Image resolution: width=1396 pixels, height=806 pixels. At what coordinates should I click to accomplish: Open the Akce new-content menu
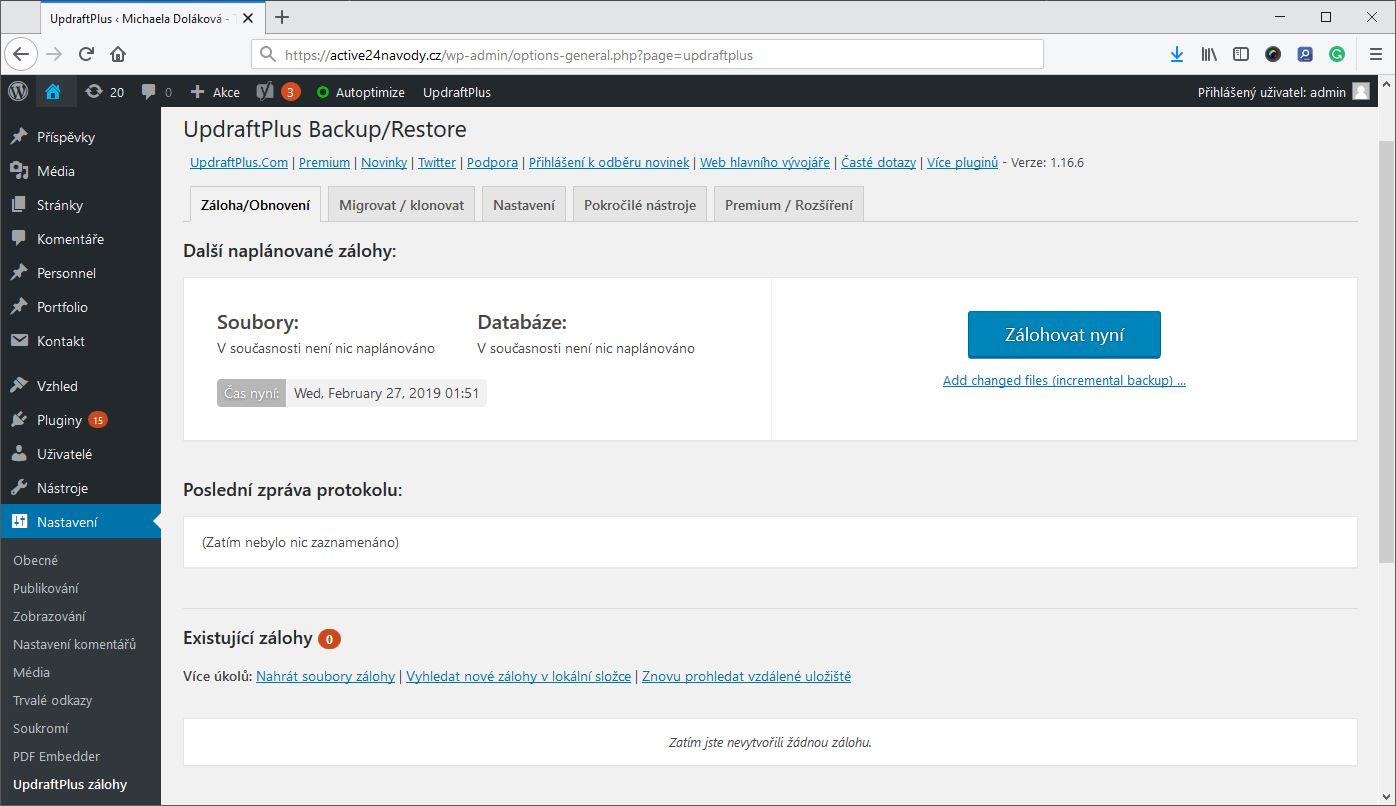(215, 92)
